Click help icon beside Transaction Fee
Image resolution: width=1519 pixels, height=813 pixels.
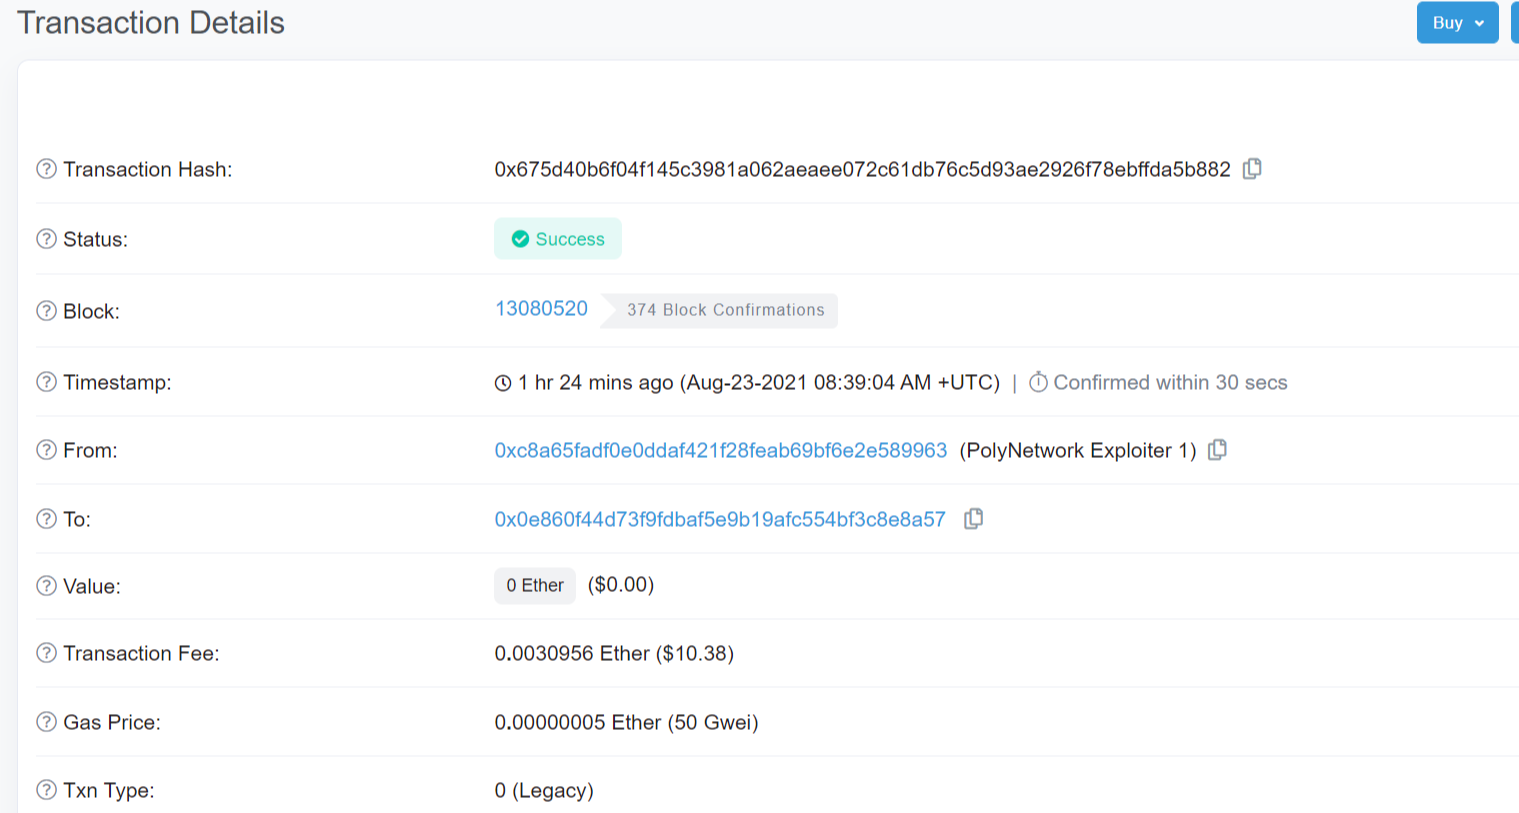[46, 653]
